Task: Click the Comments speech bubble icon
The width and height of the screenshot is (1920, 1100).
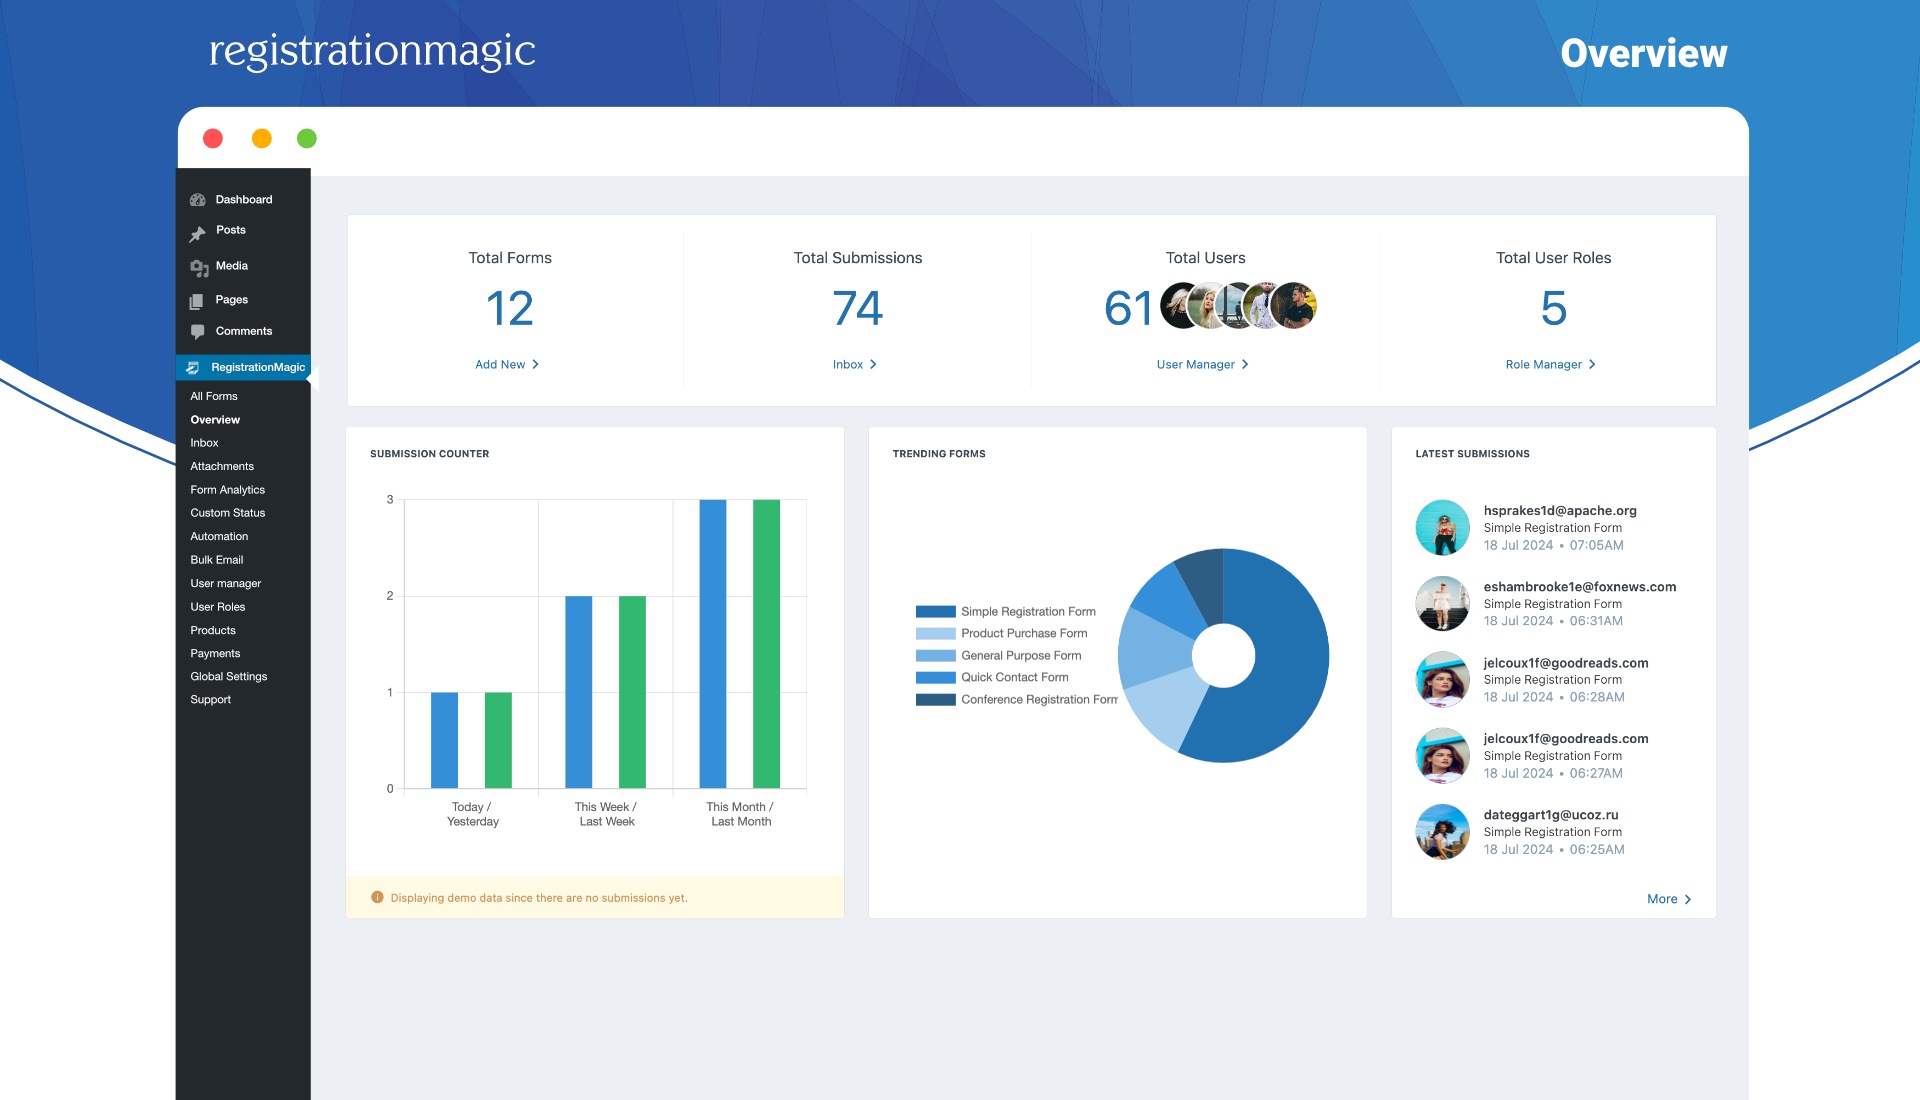Action: 198,332
